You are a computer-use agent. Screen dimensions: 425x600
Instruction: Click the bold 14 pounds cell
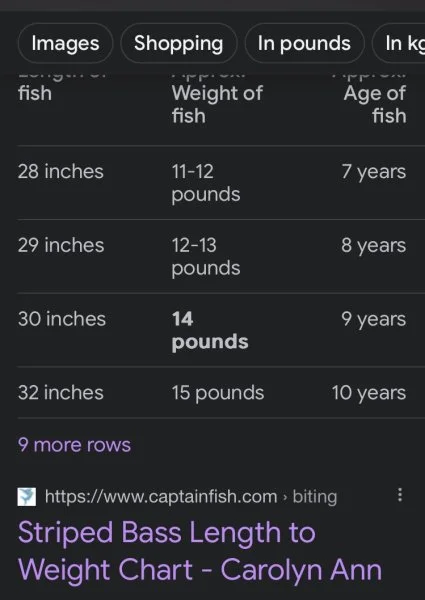click(210, 331)
